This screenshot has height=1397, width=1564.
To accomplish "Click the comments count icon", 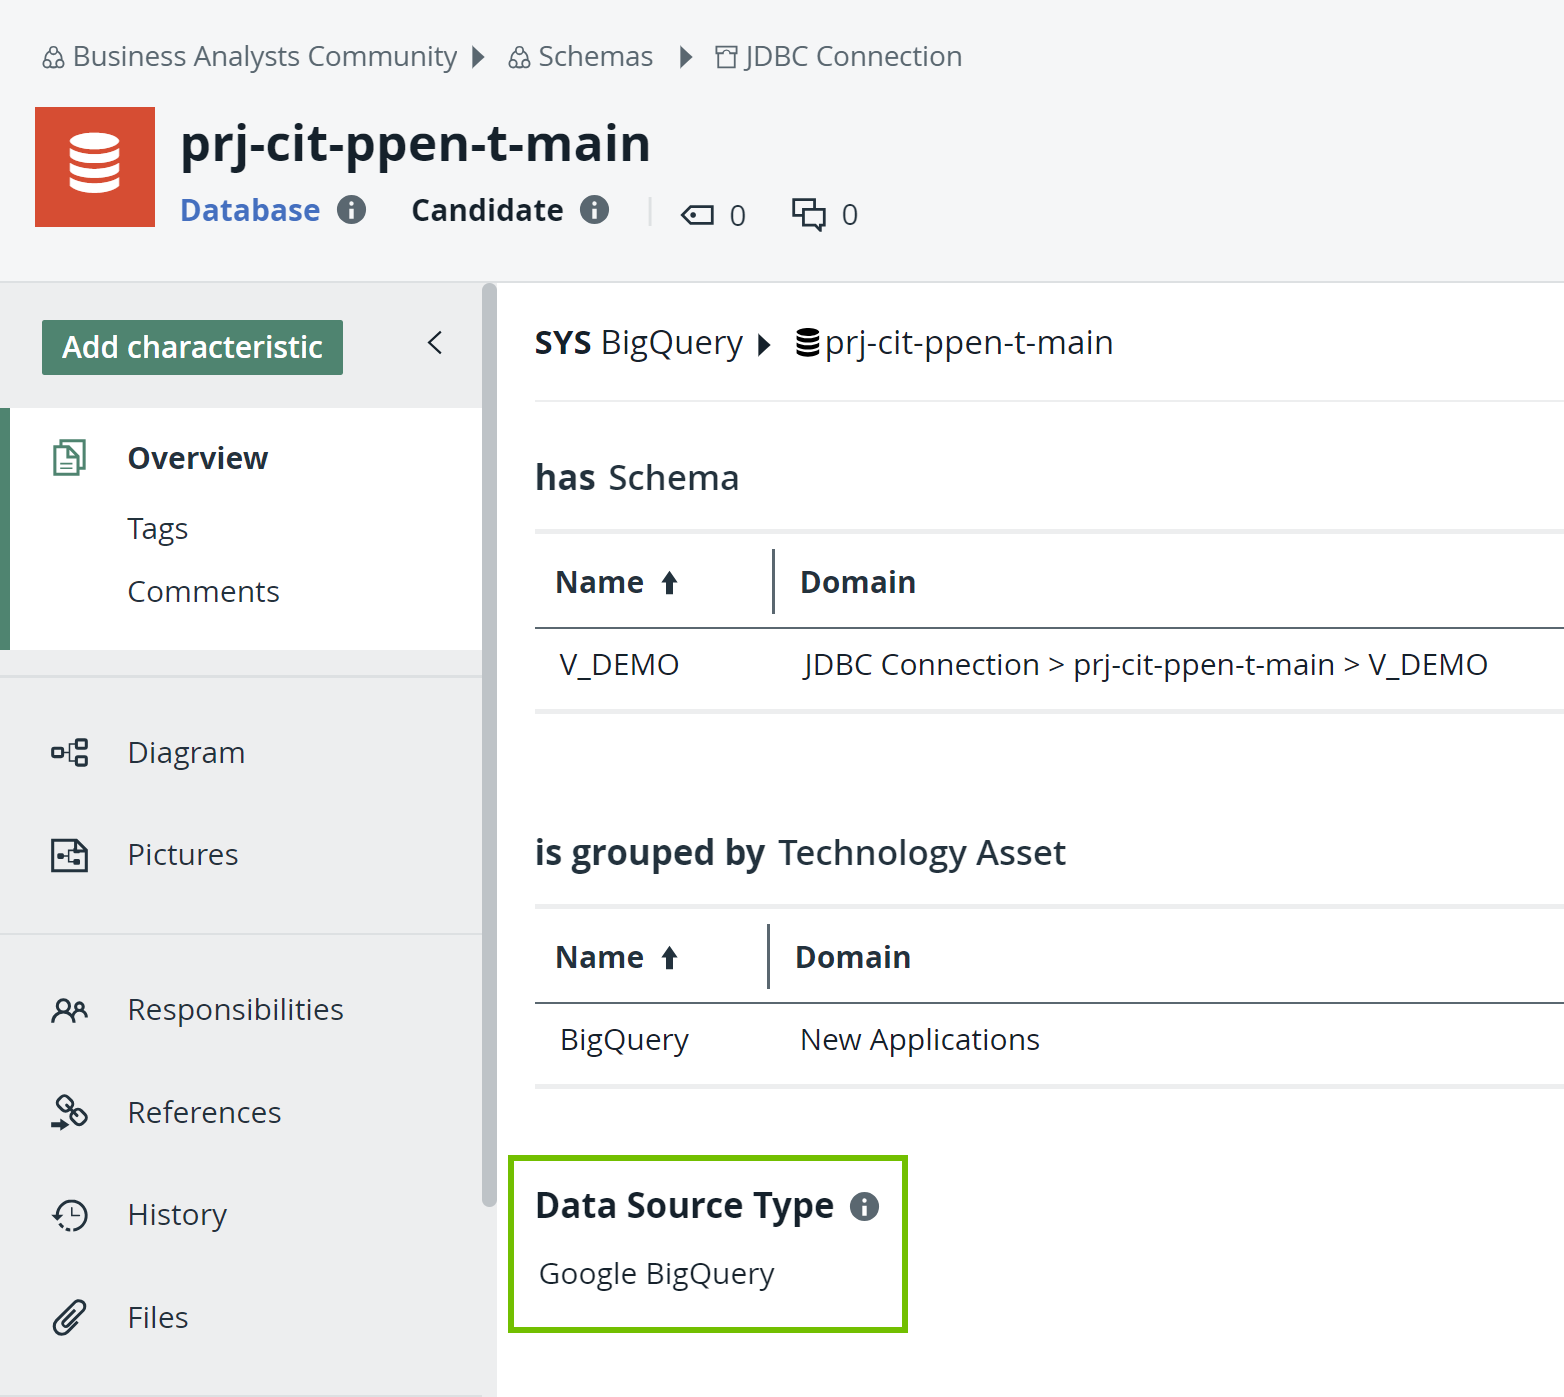I will click(808, 214).
